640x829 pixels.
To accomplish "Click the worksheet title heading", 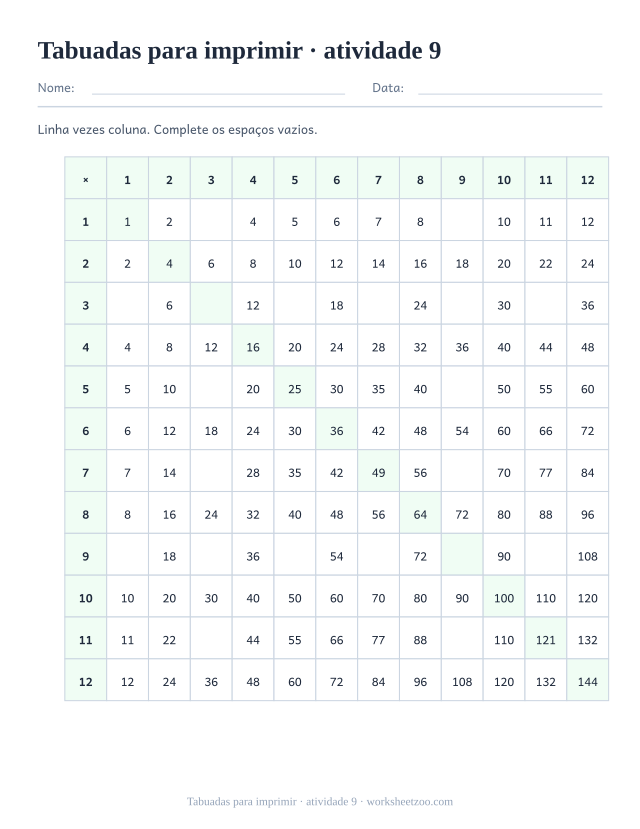I will point(239,51).
